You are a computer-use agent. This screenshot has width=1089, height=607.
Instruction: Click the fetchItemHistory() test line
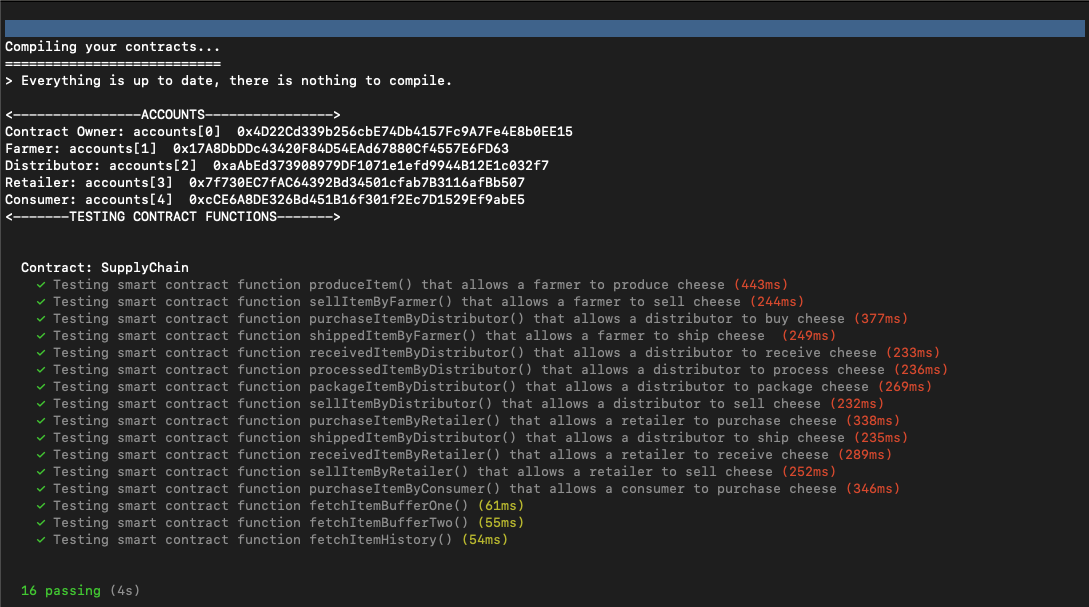pyautogui.click(x=272, y=540)
